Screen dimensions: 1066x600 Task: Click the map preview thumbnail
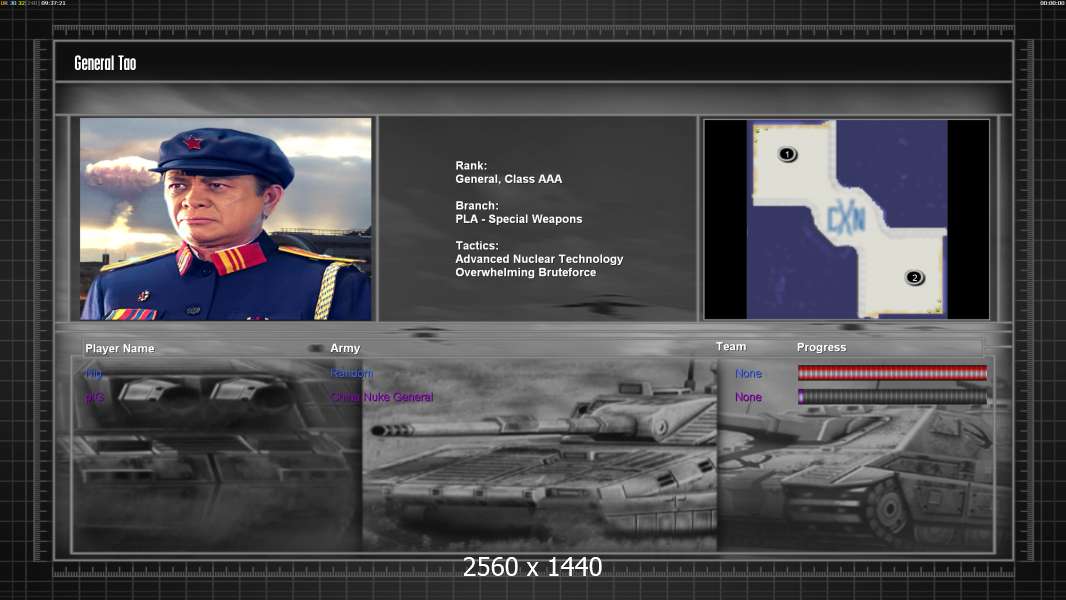[846, 219]
